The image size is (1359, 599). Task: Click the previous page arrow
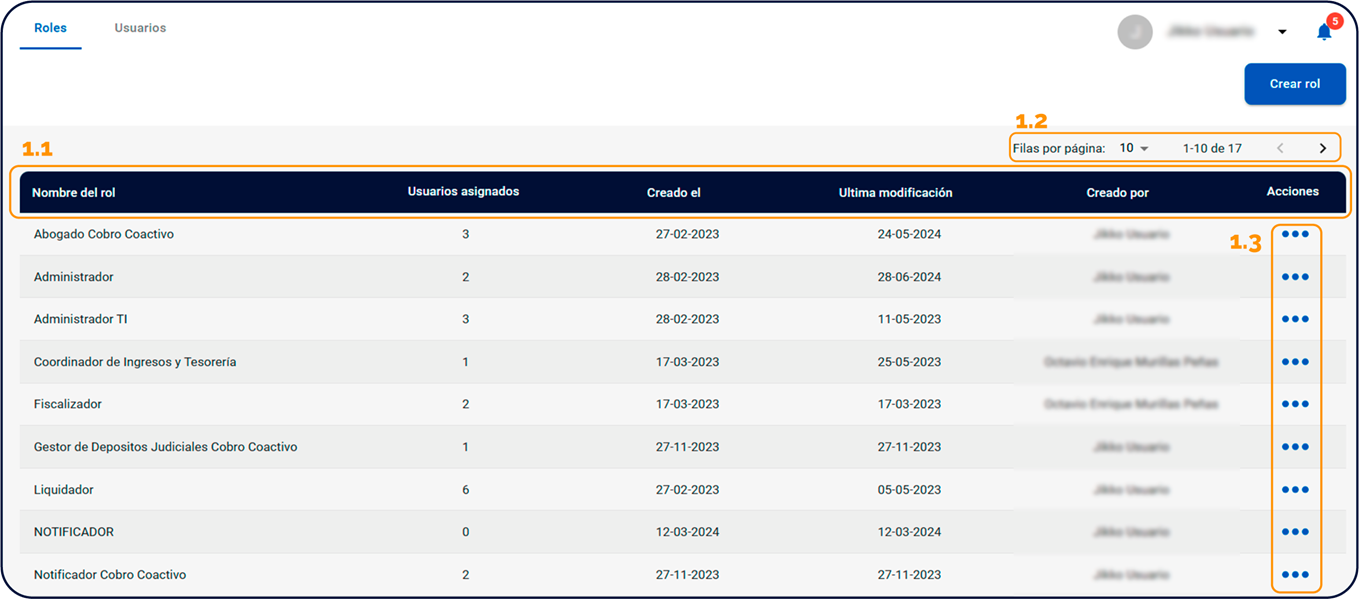(1280, 148)
